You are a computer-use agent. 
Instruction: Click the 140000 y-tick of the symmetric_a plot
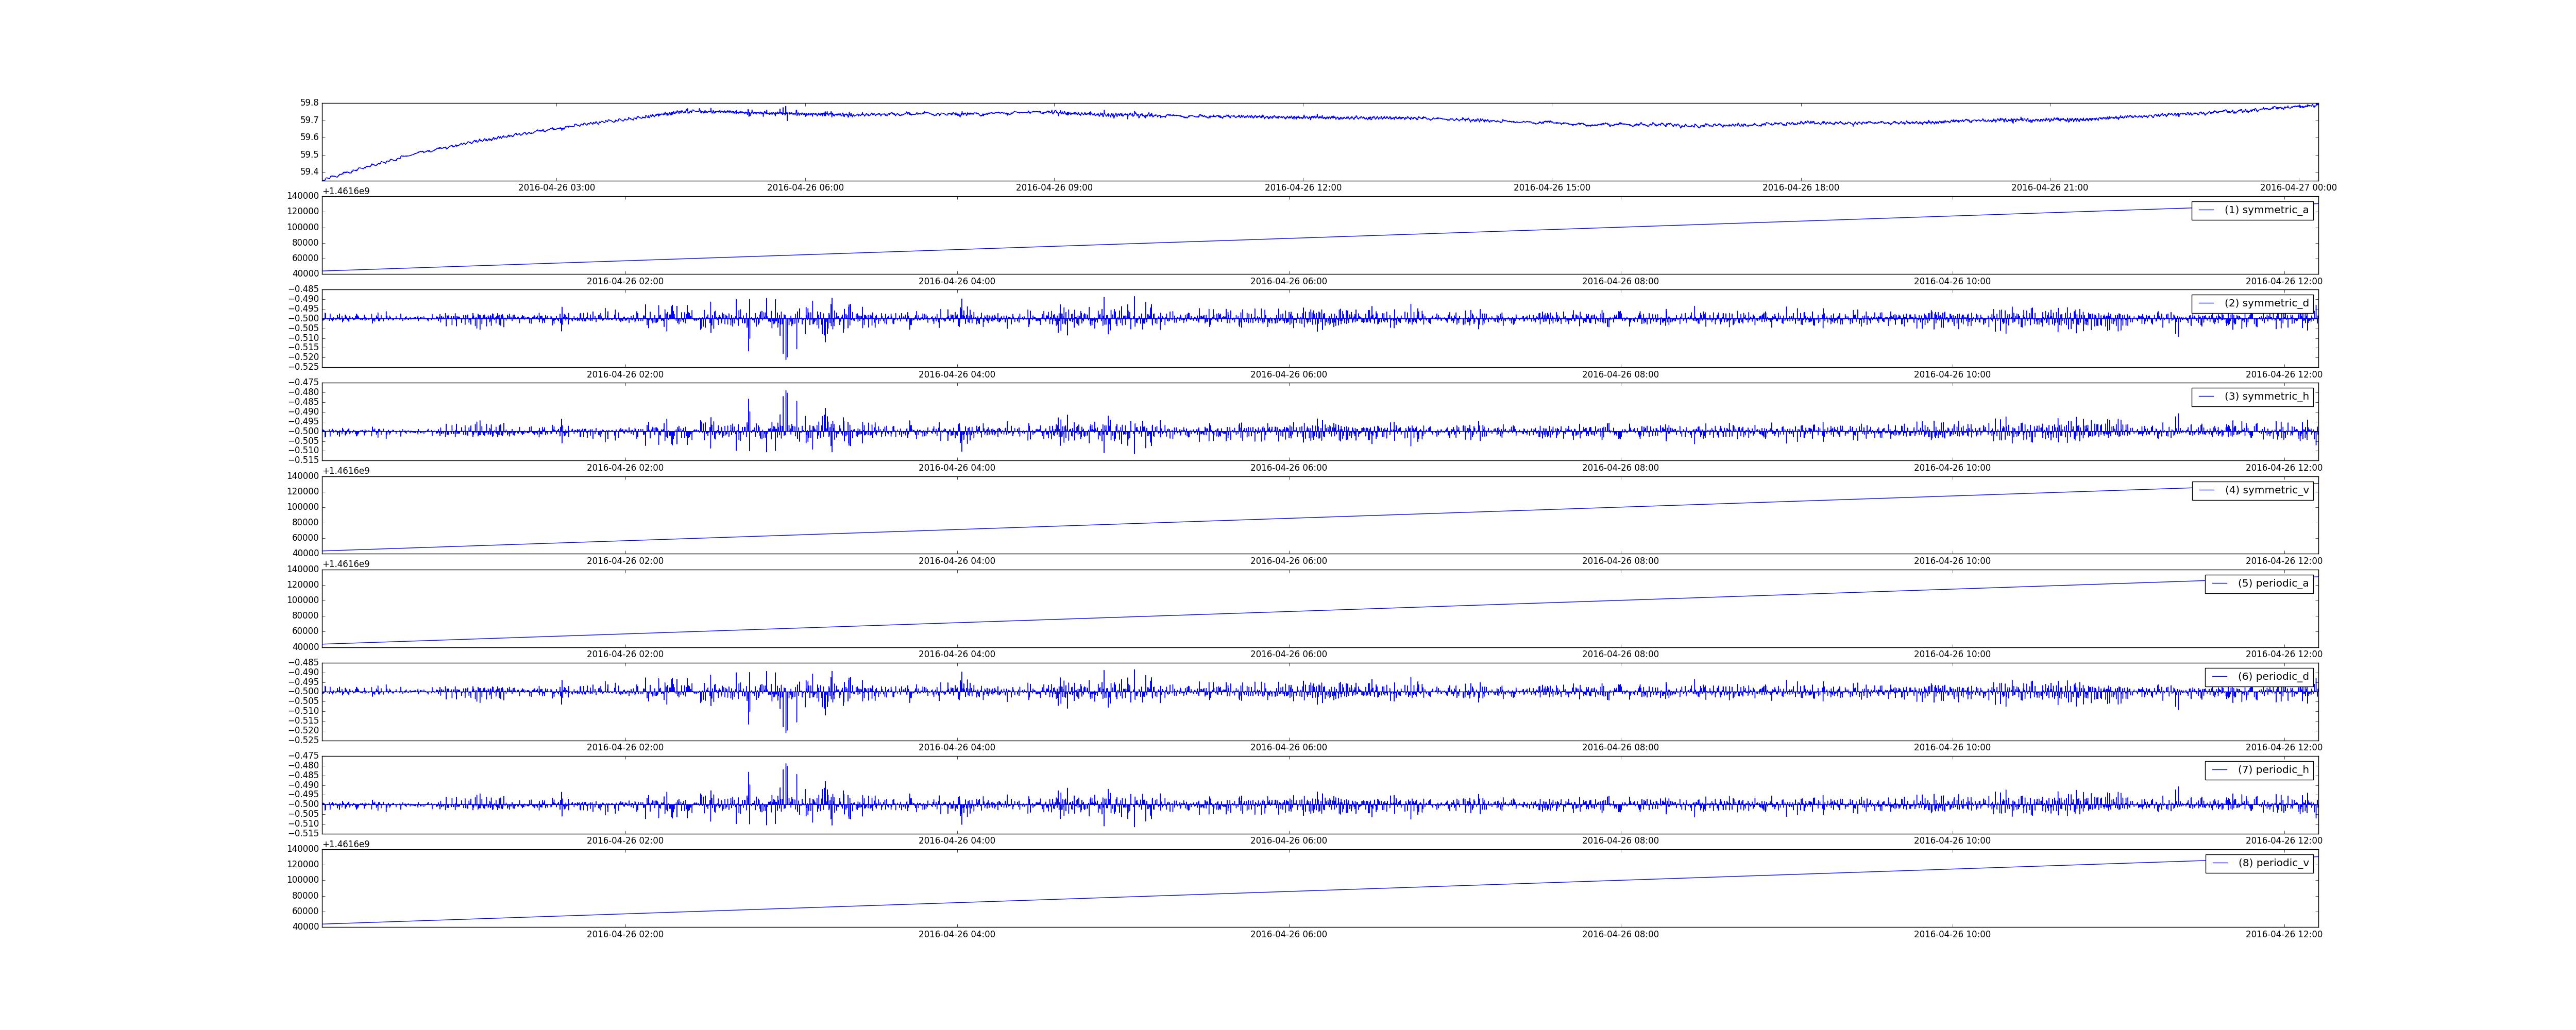click(x=303, y=196)
